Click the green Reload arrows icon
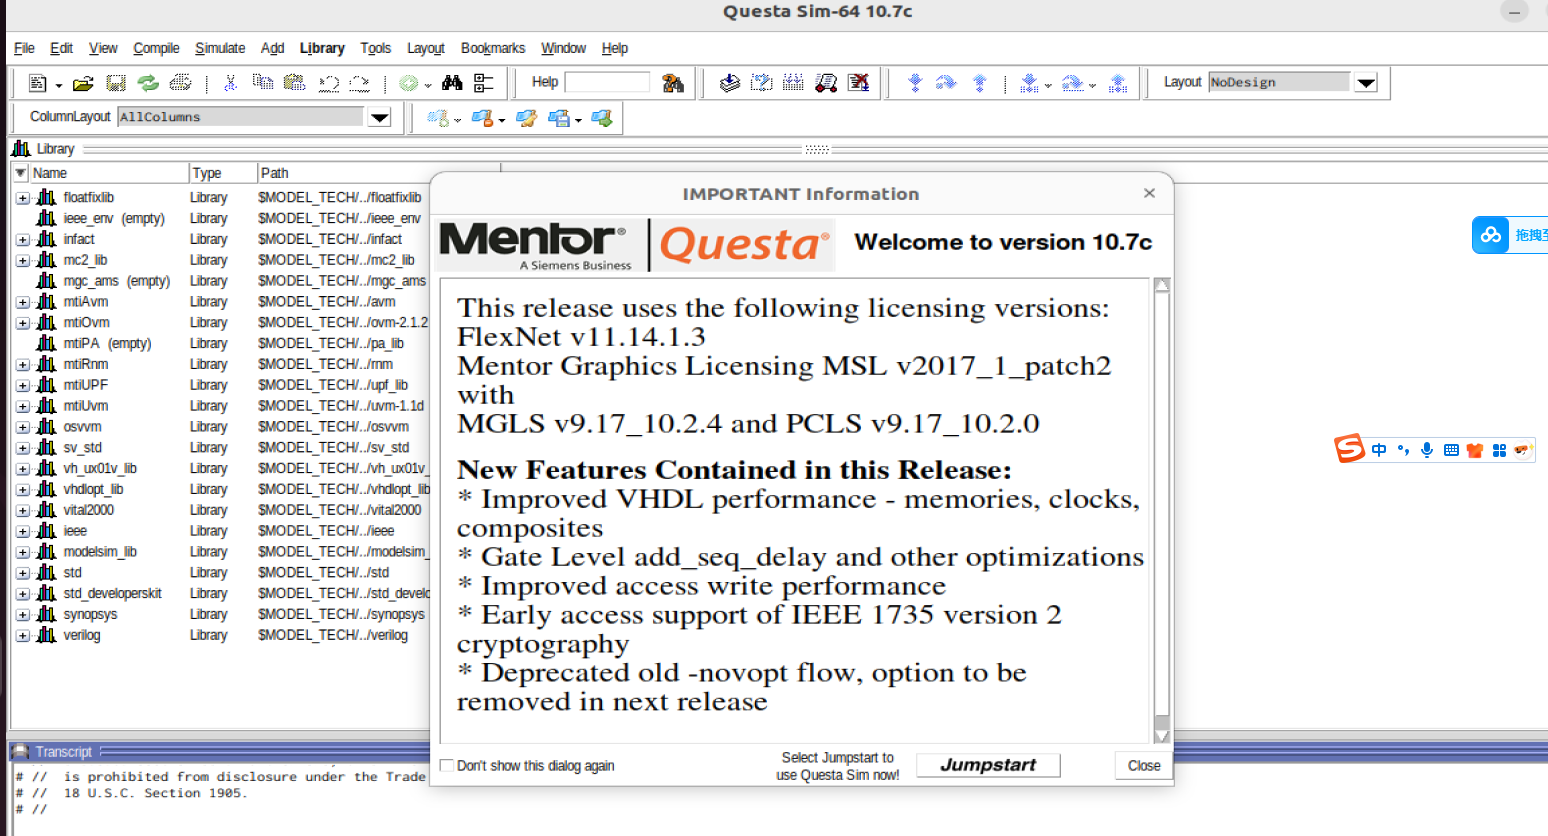The width and height of the screenshot is (1548, 836). click(148, 83)
